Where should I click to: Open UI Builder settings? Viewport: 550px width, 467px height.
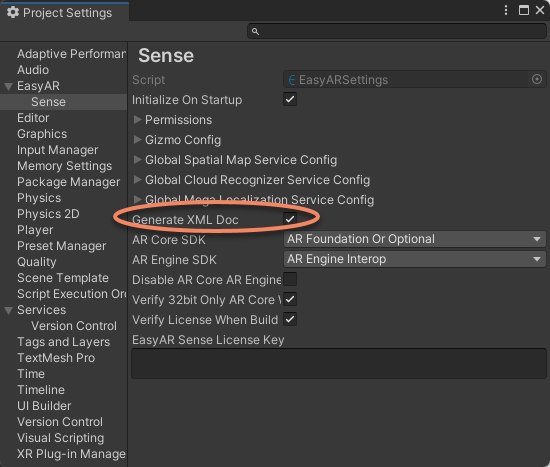point(44,406)
